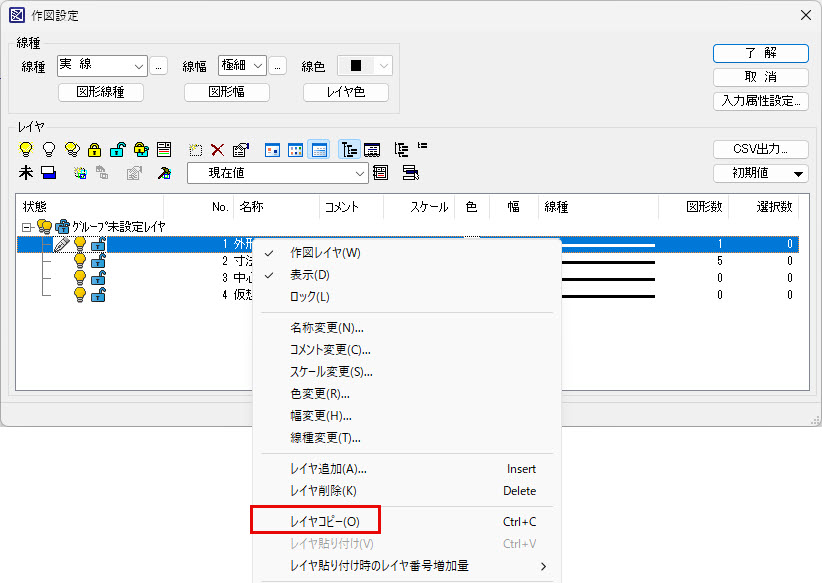The width and height of the screenshot is (822, 583).
Task: Click the 図形線種 button
Action: point(101,92)
